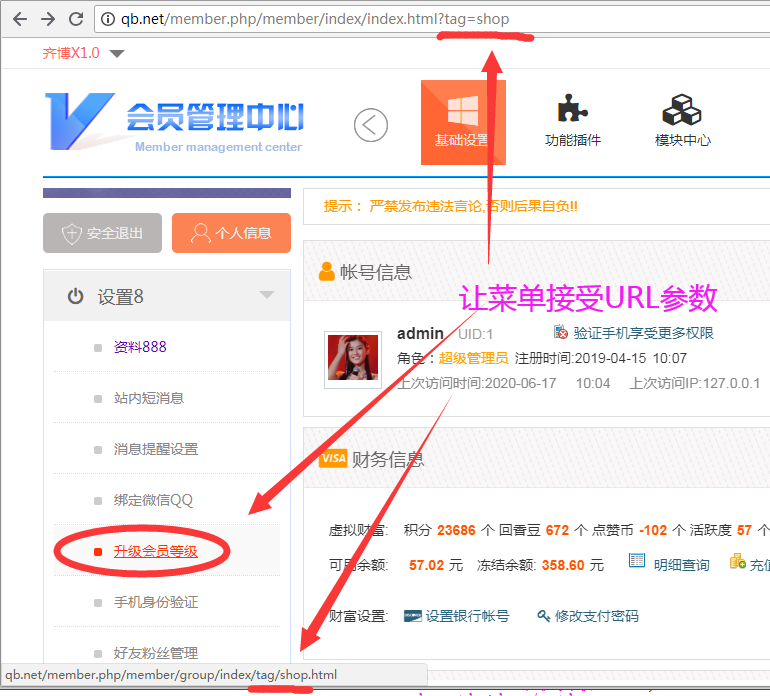Click the admin avatar thumbnail
The width and height of the screenshot is (770, 696).
352,359
